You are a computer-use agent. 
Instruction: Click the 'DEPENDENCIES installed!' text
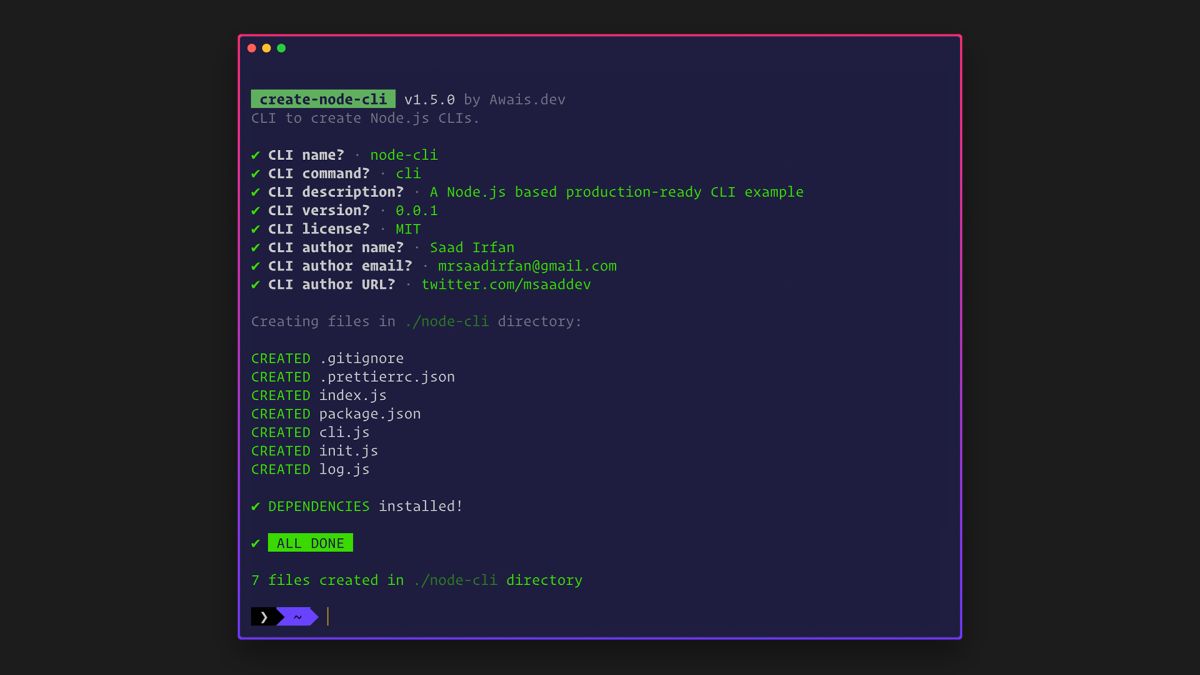click(x=366, y=506)
